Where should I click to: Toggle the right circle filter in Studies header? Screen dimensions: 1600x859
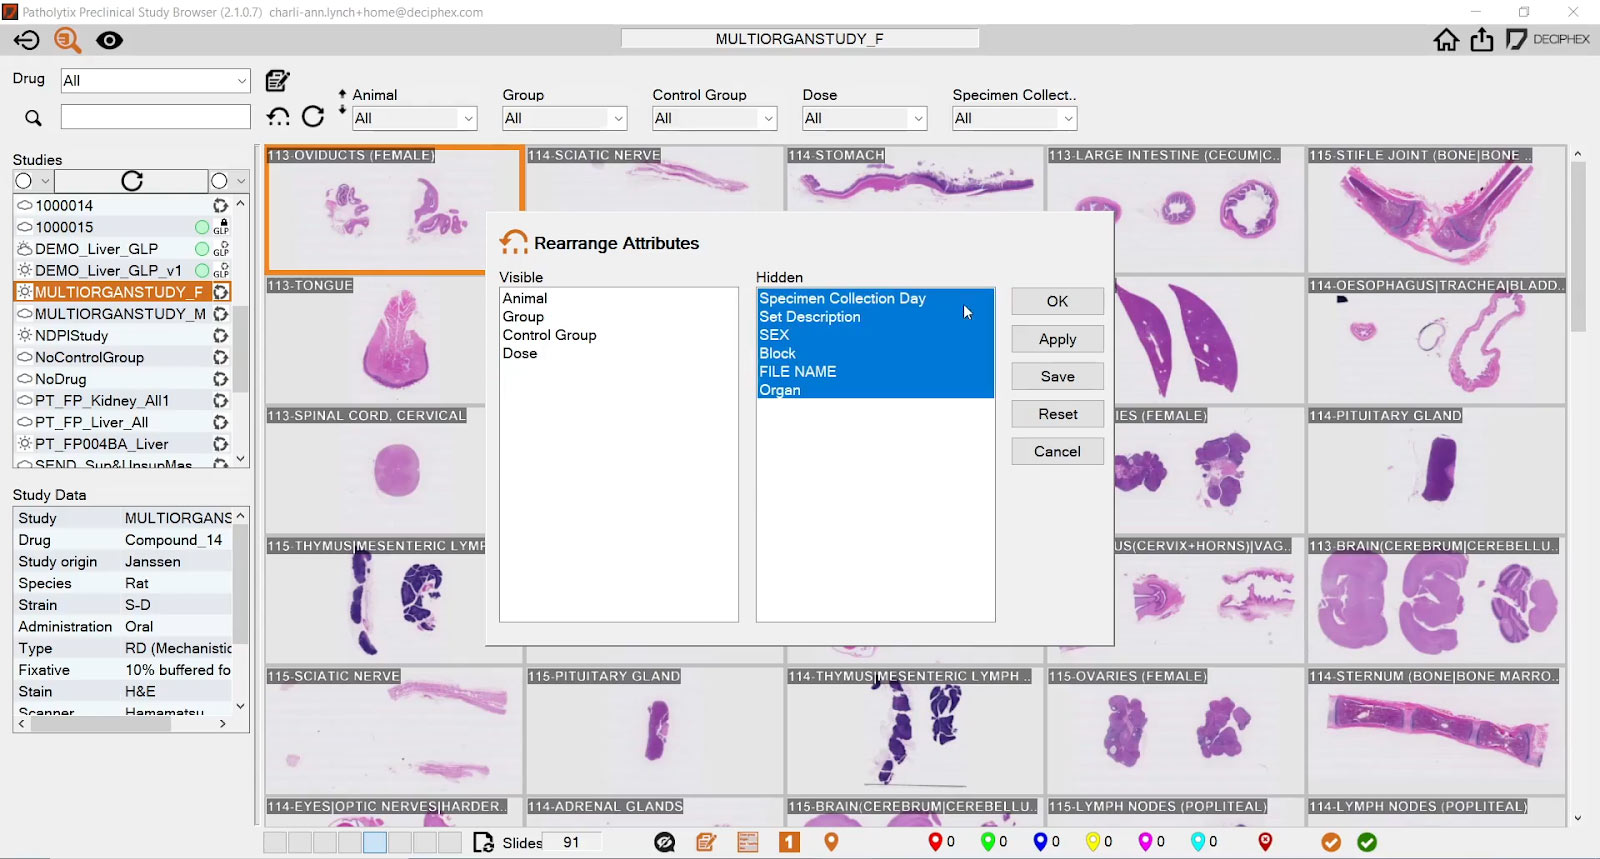point(219,181)
